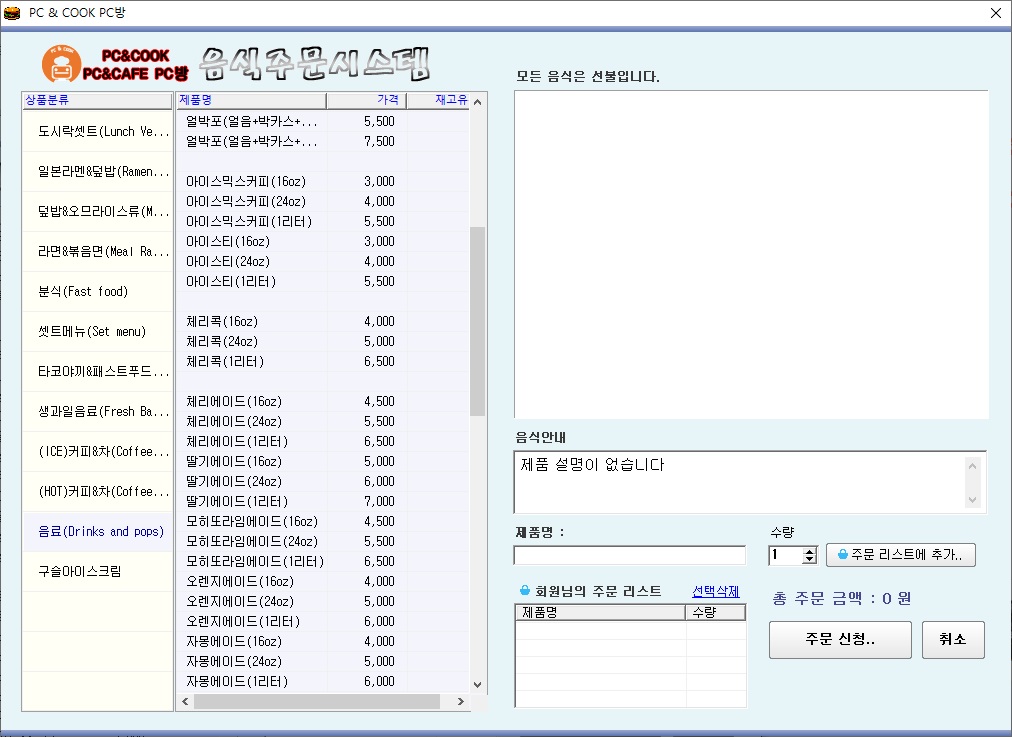Click order list 제품명 column header
Viewport: 1012px width, 737px height.
click(x=600, y=612)
